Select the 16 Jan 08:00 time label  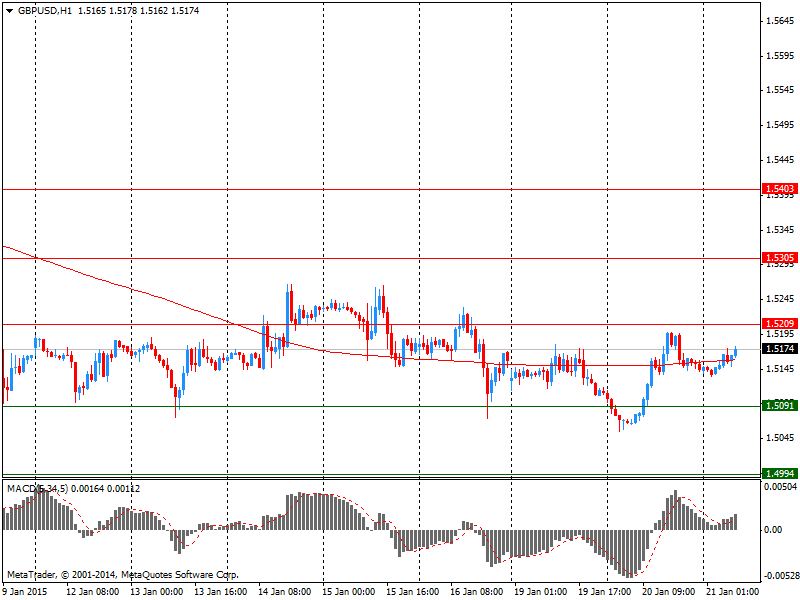click(x=476, y=592)
